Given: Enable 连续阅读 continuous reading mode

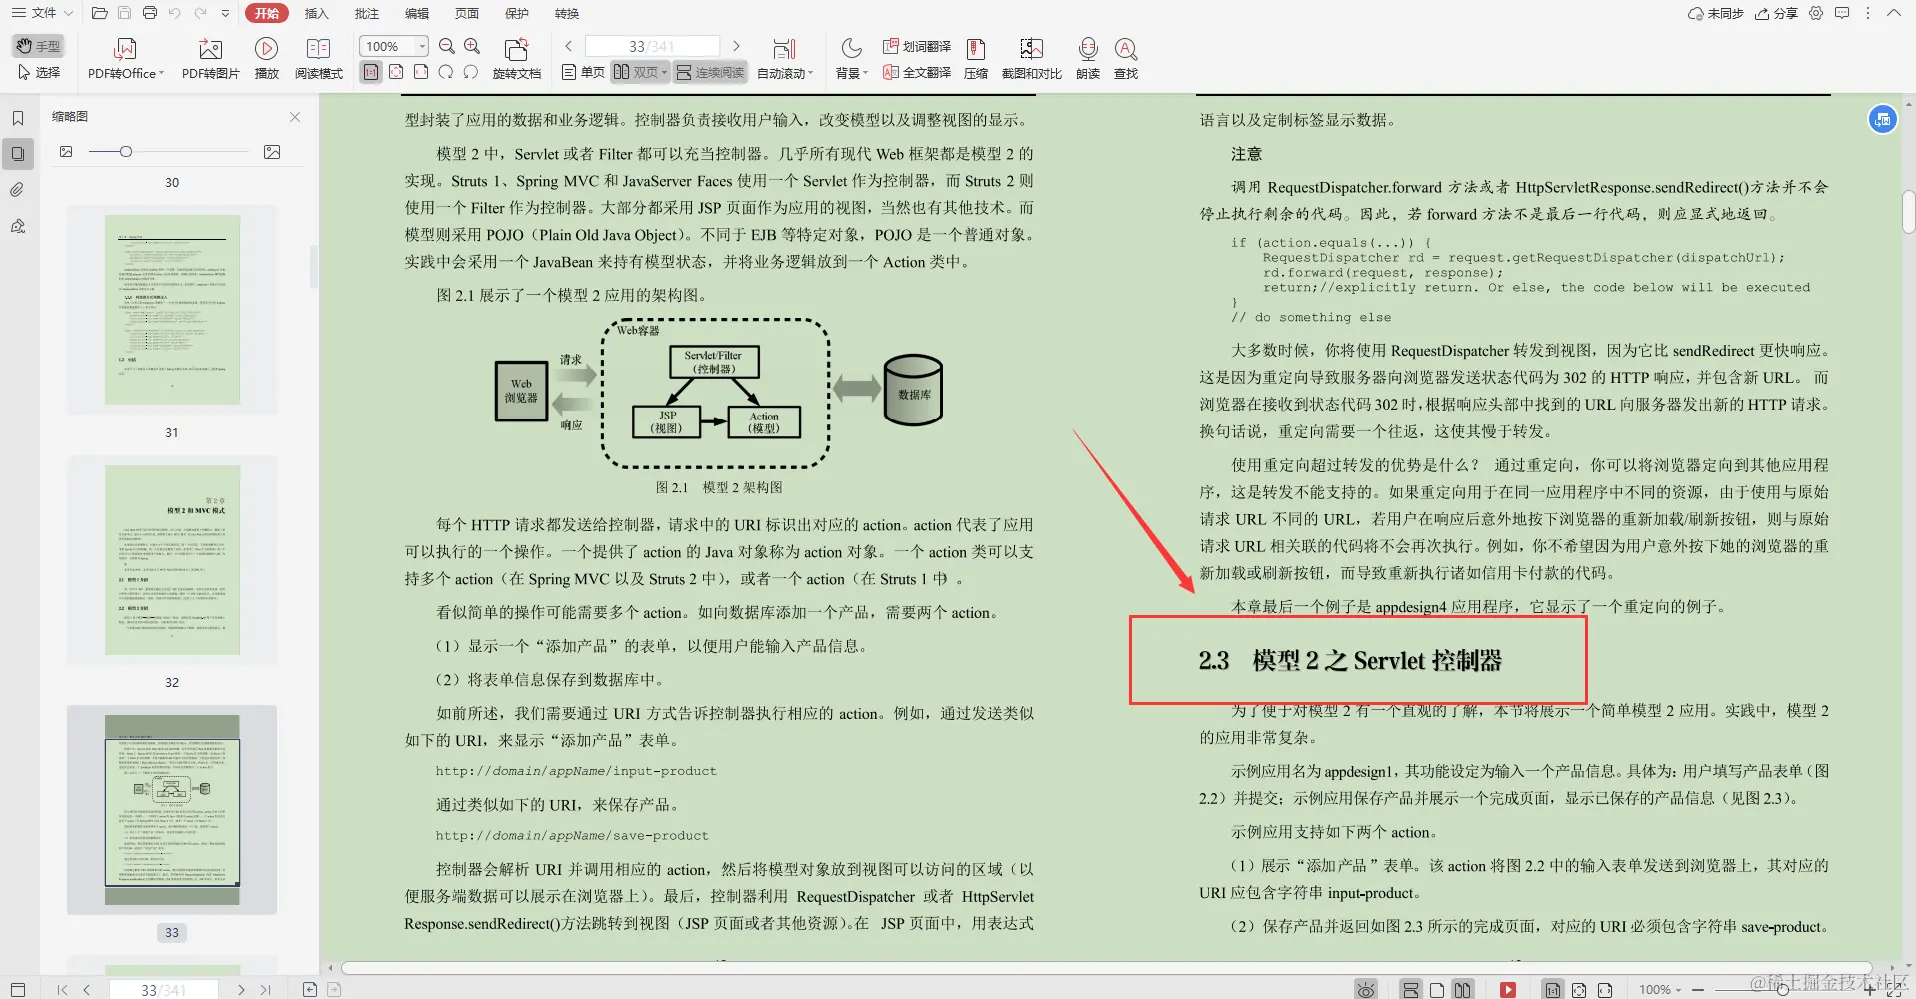Looking at the screenshot, I should point(712,71).
